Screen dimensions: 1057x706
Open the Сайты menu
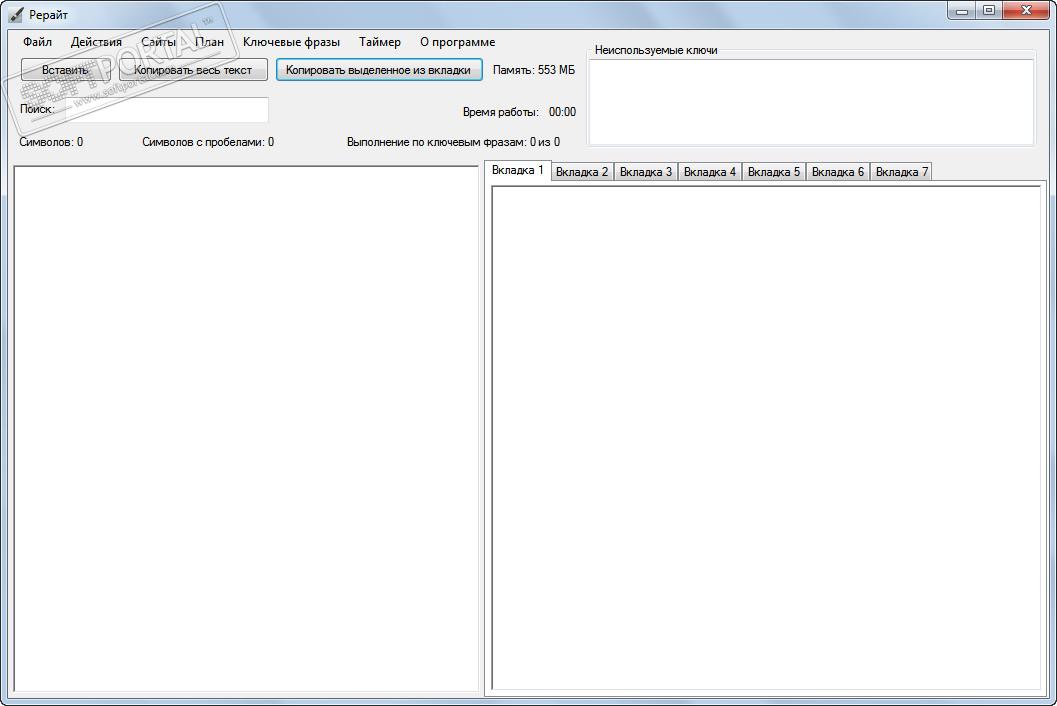coord(158,42)
